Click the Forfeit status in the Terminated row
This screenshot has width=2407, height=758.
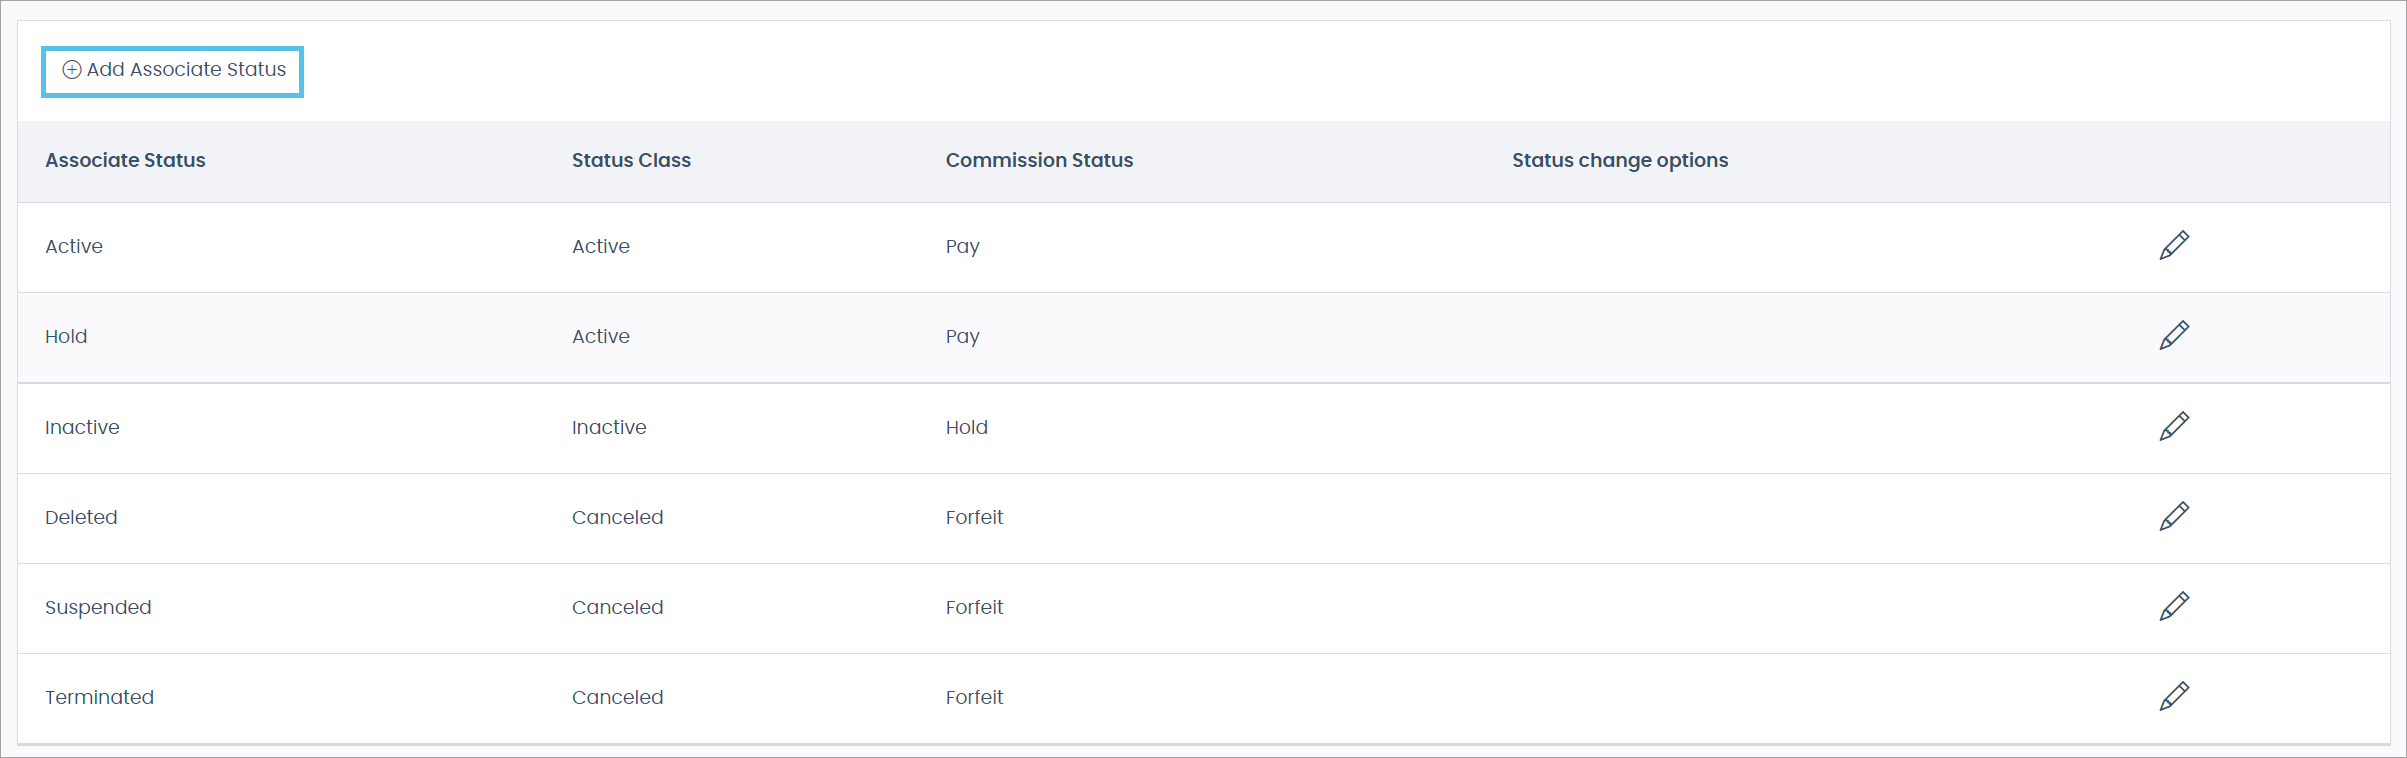point(974,697)
